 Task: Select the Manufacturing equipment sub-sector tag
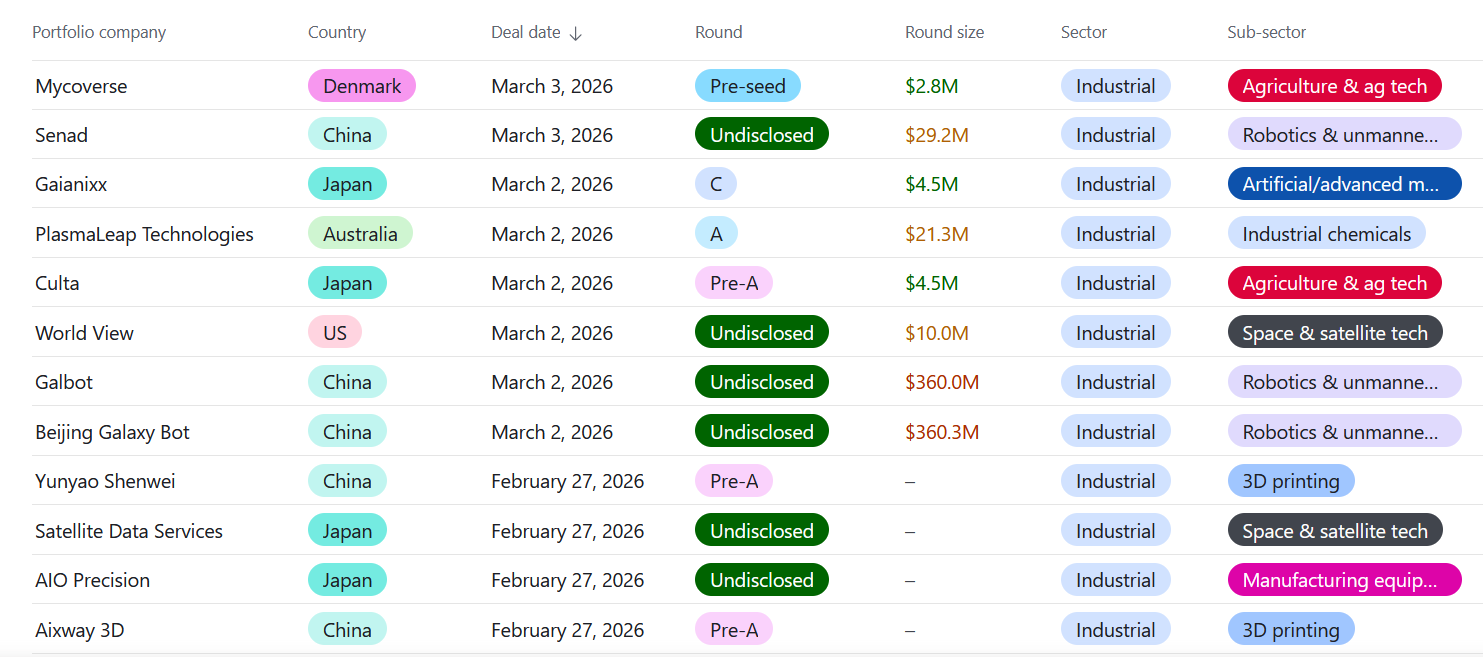[x=1338, y=580]
